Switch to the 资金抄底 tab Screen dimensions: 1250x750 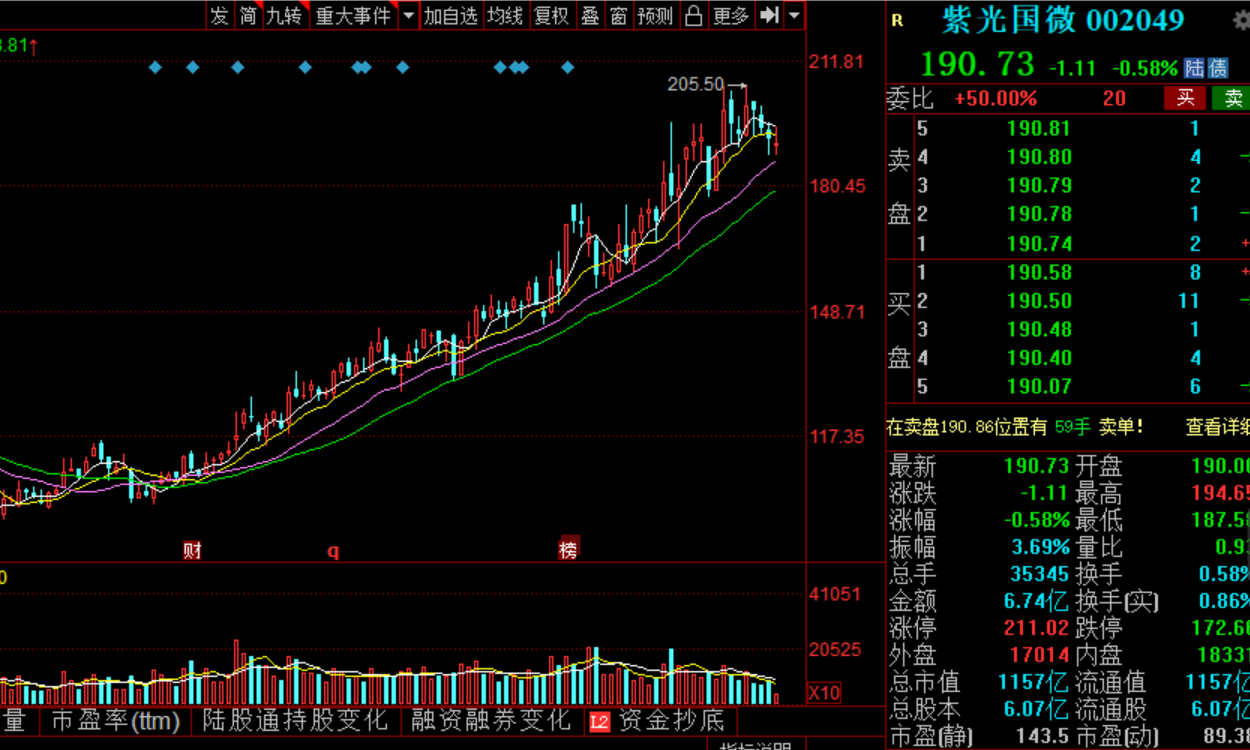[x=670, y=720]
